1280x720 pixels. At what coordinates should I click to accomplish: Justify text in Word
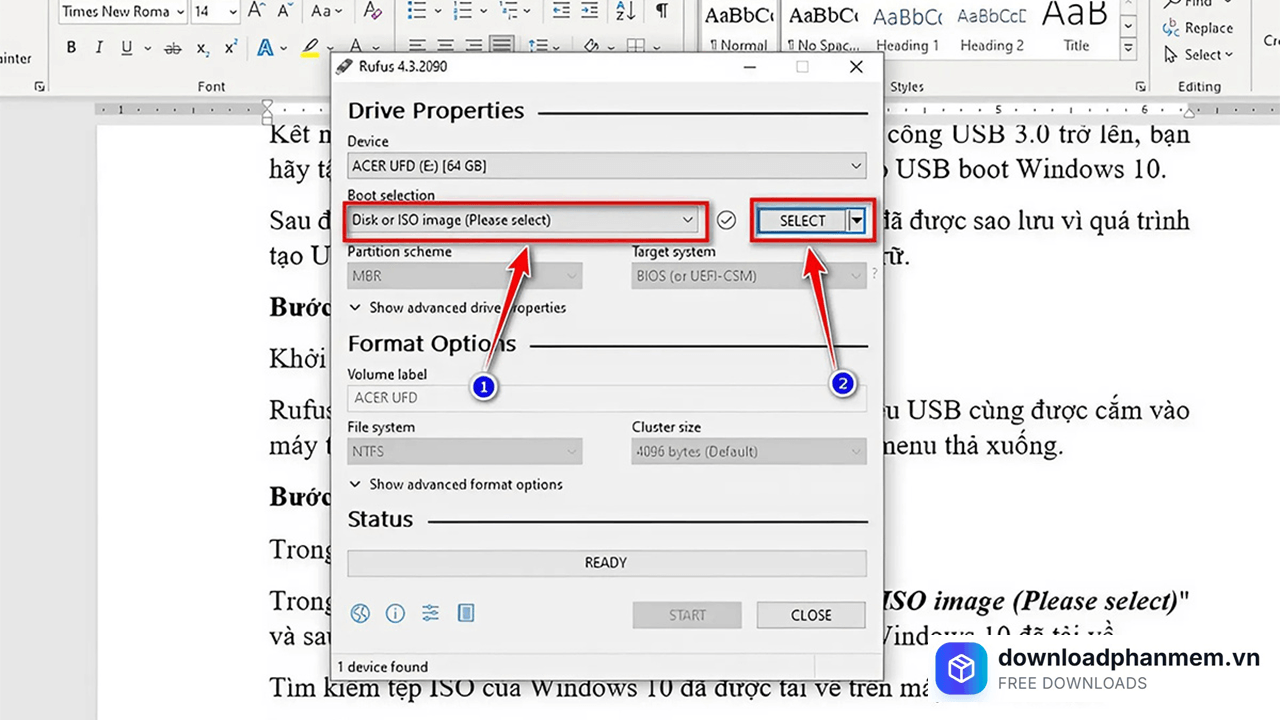coord(502,46)
